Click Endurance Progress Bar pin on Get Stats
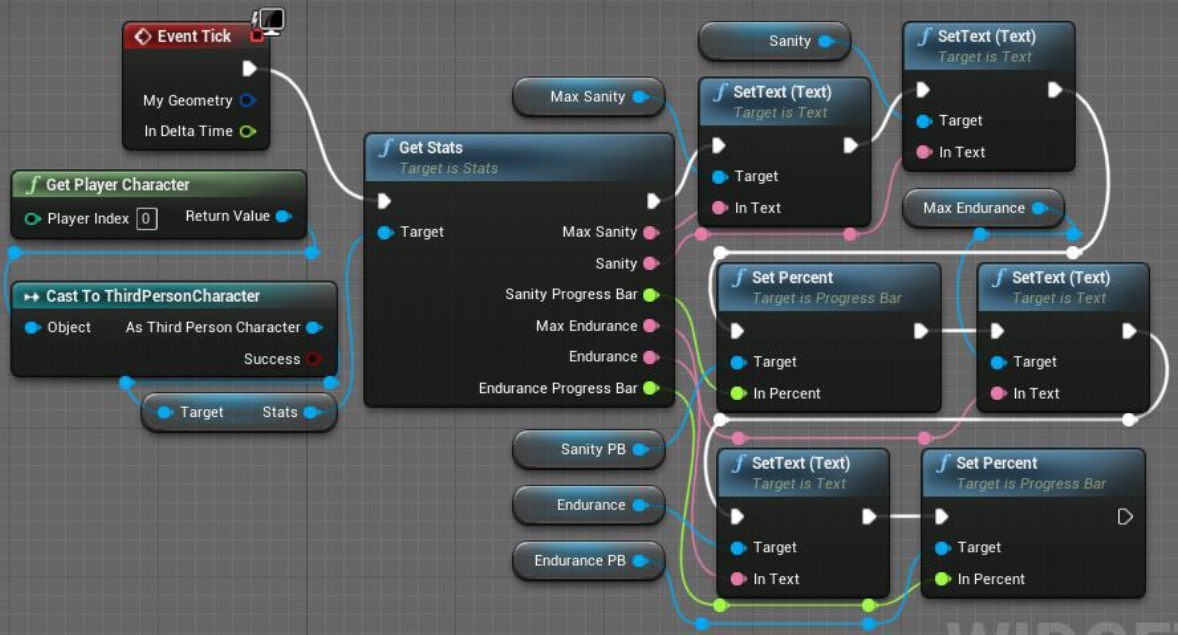Screen dimensions: 1178x635 651,388
